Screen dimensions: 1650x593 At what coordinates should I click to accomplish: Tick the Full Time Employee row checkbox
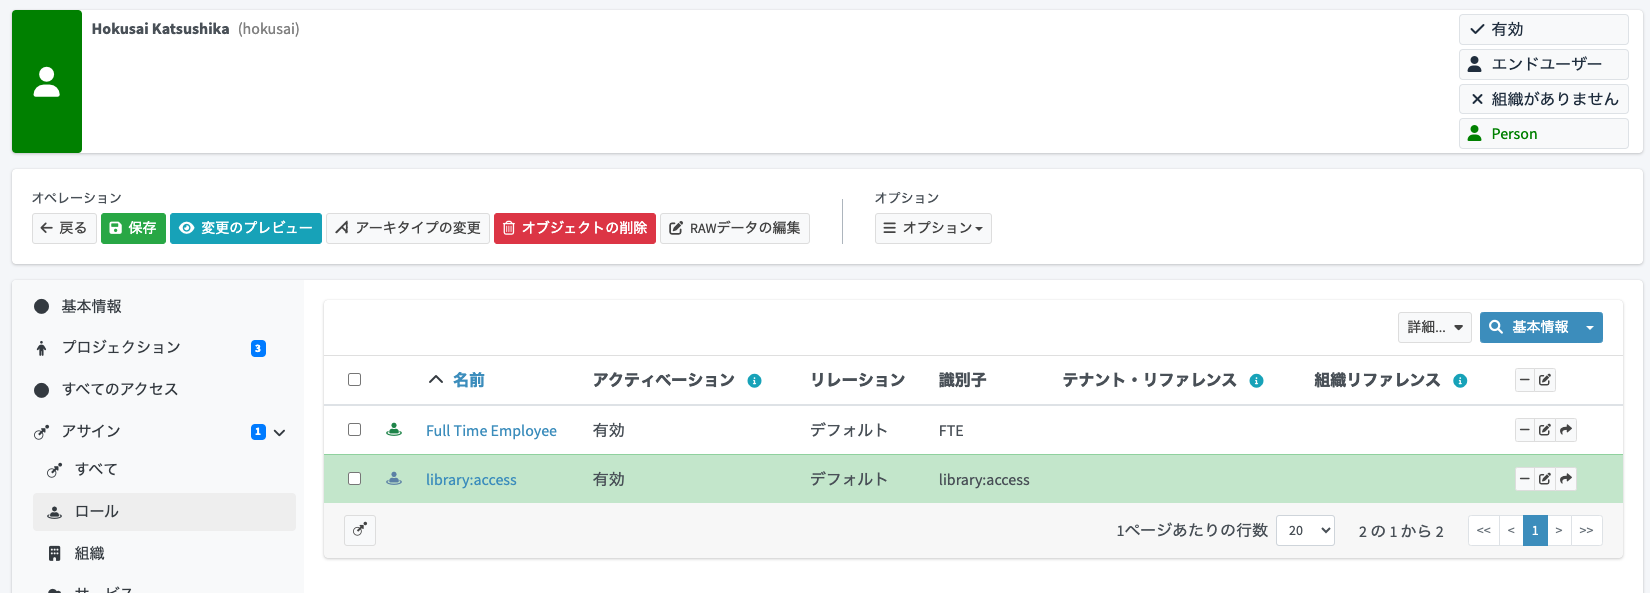(x=354, y=430)
